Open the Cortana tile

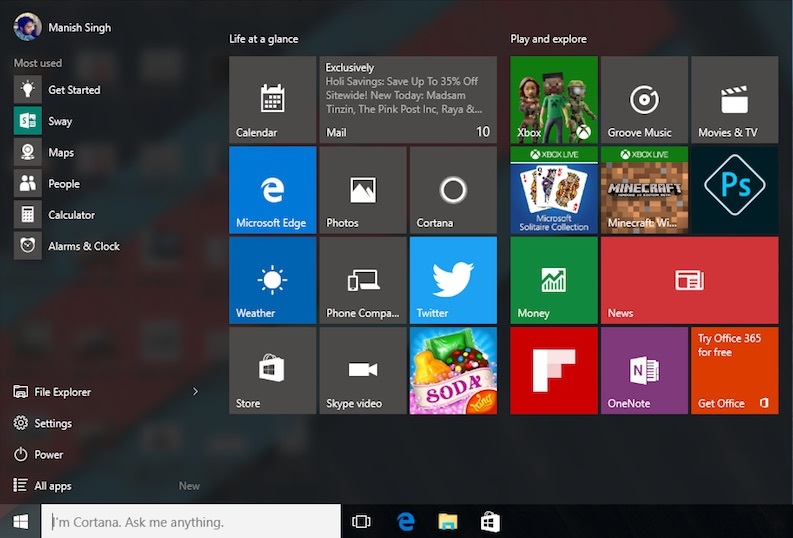[x=453, y=190]
